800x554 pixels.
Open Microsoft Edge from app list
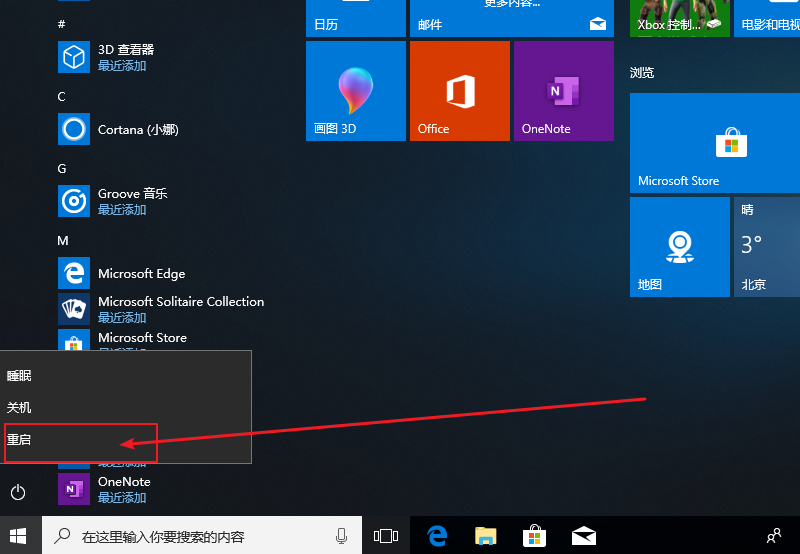click(140, 274)
